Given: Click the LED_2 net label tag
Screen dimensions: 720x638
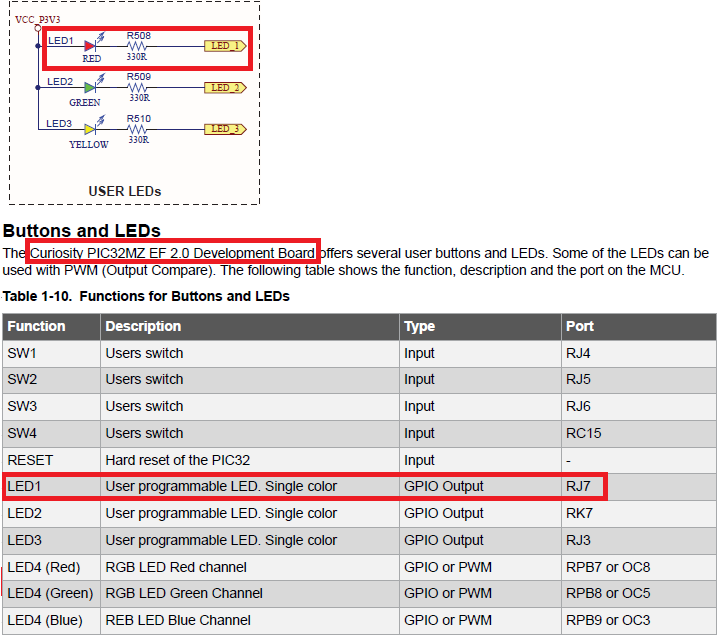Looking at the screenshot, I should coord(225,88).
